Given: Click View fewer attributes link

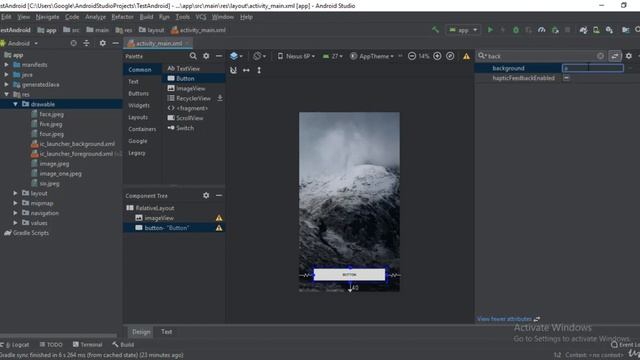Looking at the screenshot, I should 504,319.
